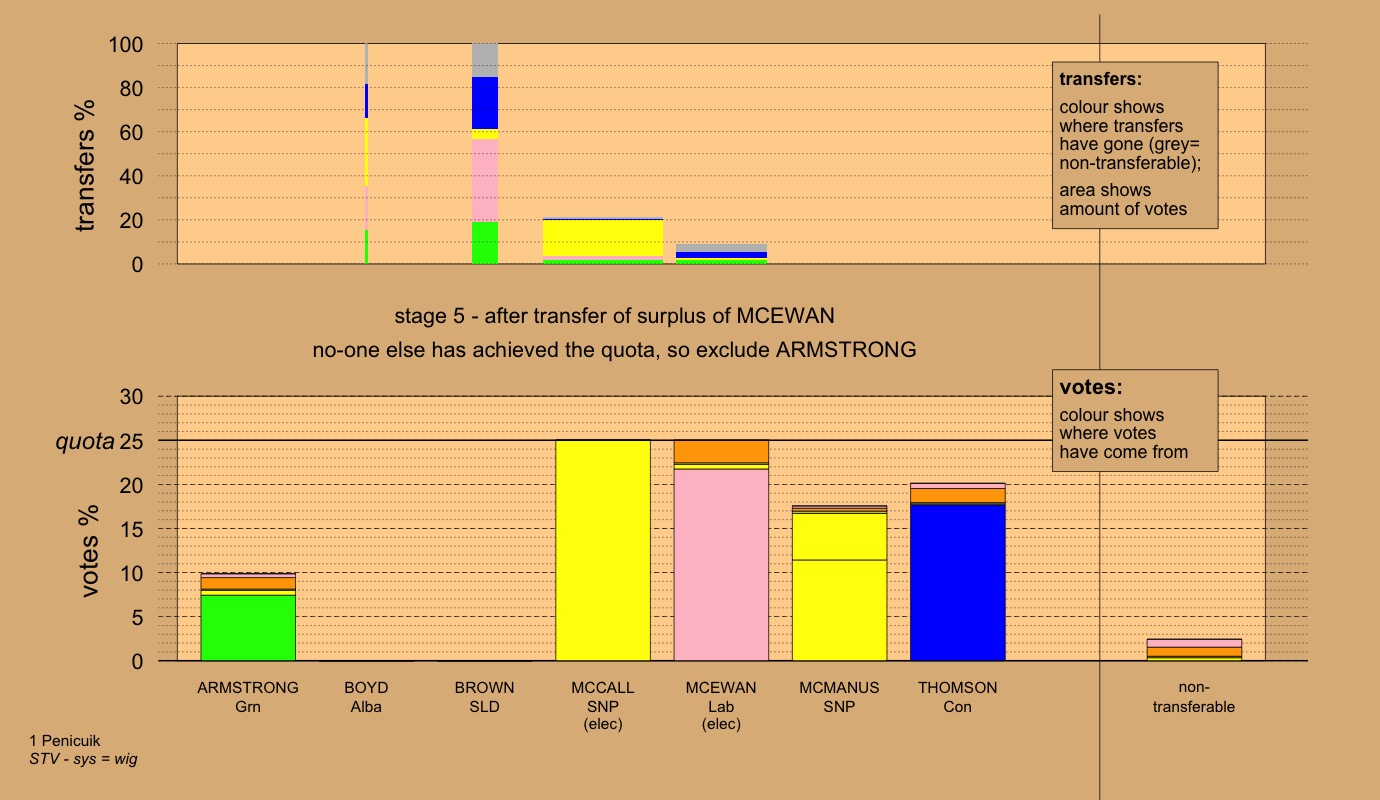Click the BOYD Alba candidate label
The width and height of the screenshot is (1380, 800).
point(366,697)
